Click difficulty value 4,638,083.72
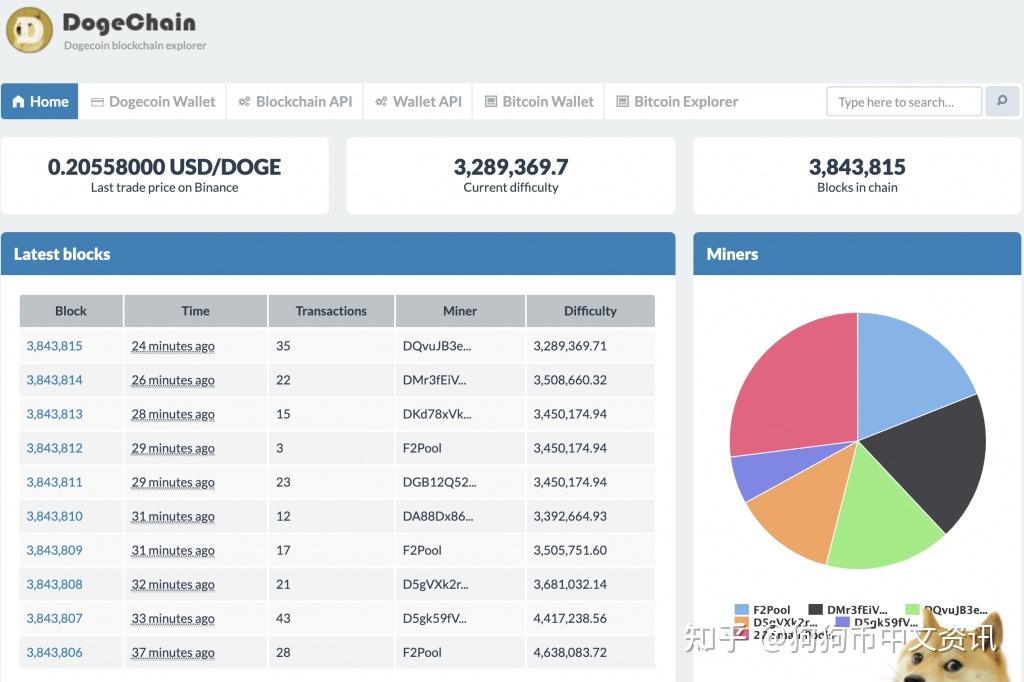 coord(569,652)
